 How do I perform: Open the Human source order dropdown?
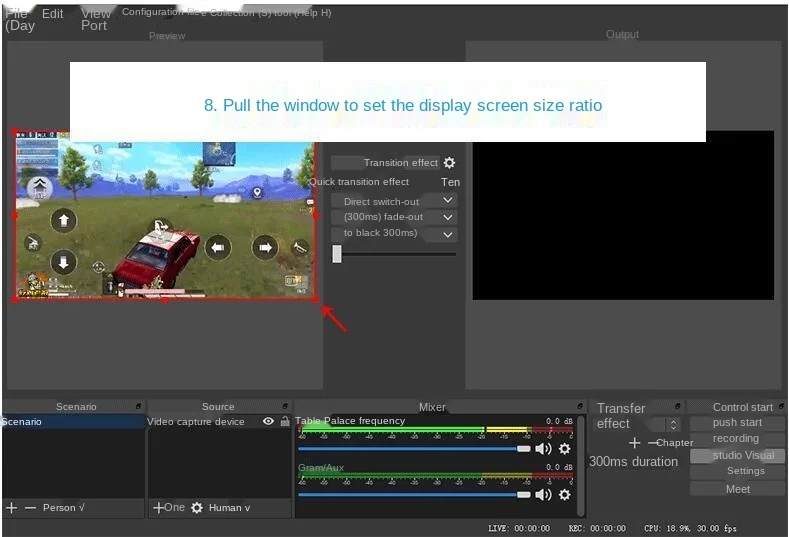click(x=229, y=508)
